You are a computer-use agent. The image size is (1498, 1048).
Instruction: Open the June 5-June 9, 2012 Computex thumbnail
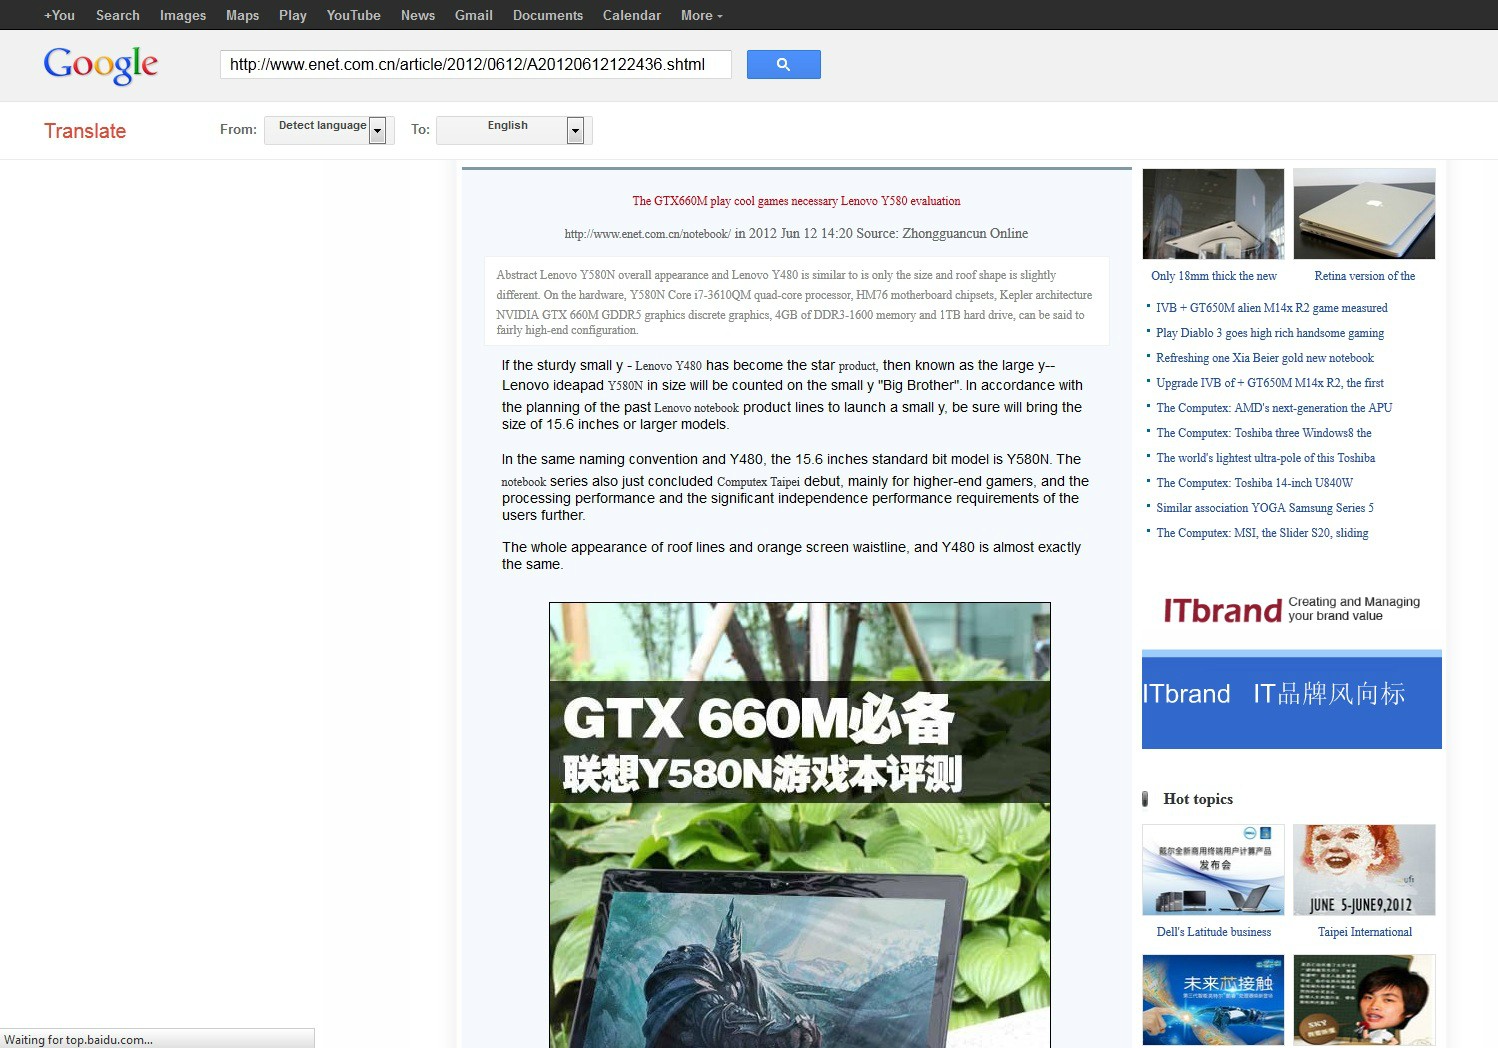pos(1364,870)
